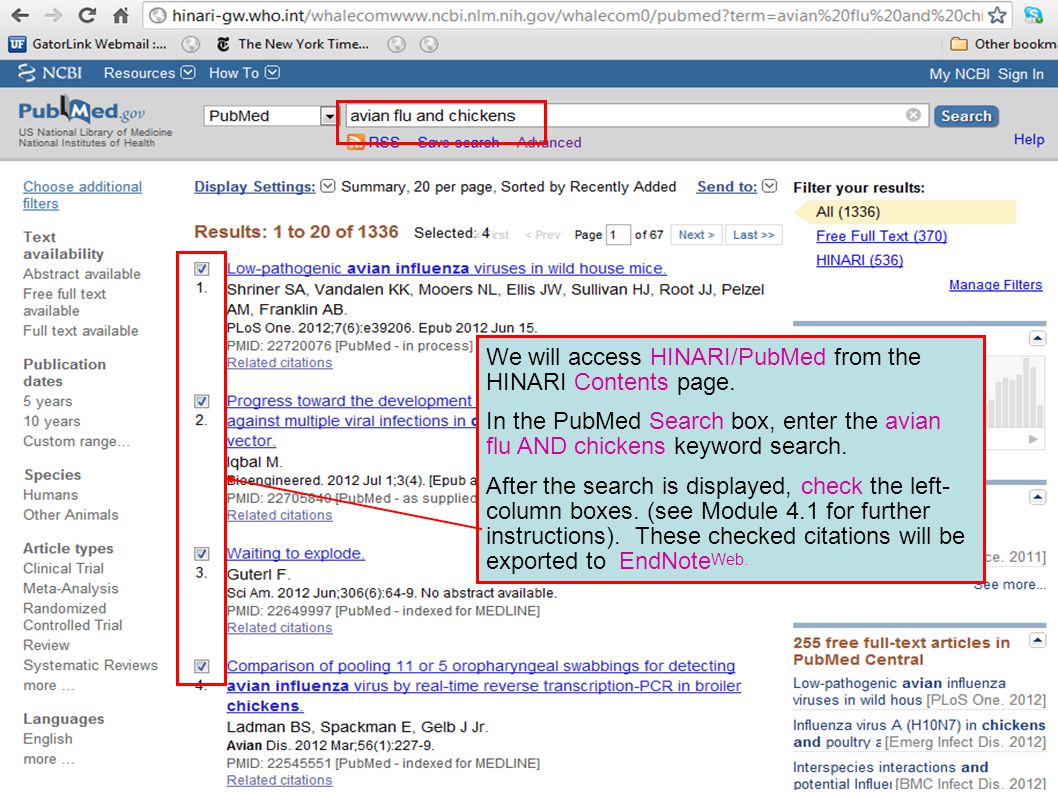Image resolution: width=1058 pixels, height=793 pixels.
Task: Filter by Meta-Analysis article type
Action: tap(70, 589)
